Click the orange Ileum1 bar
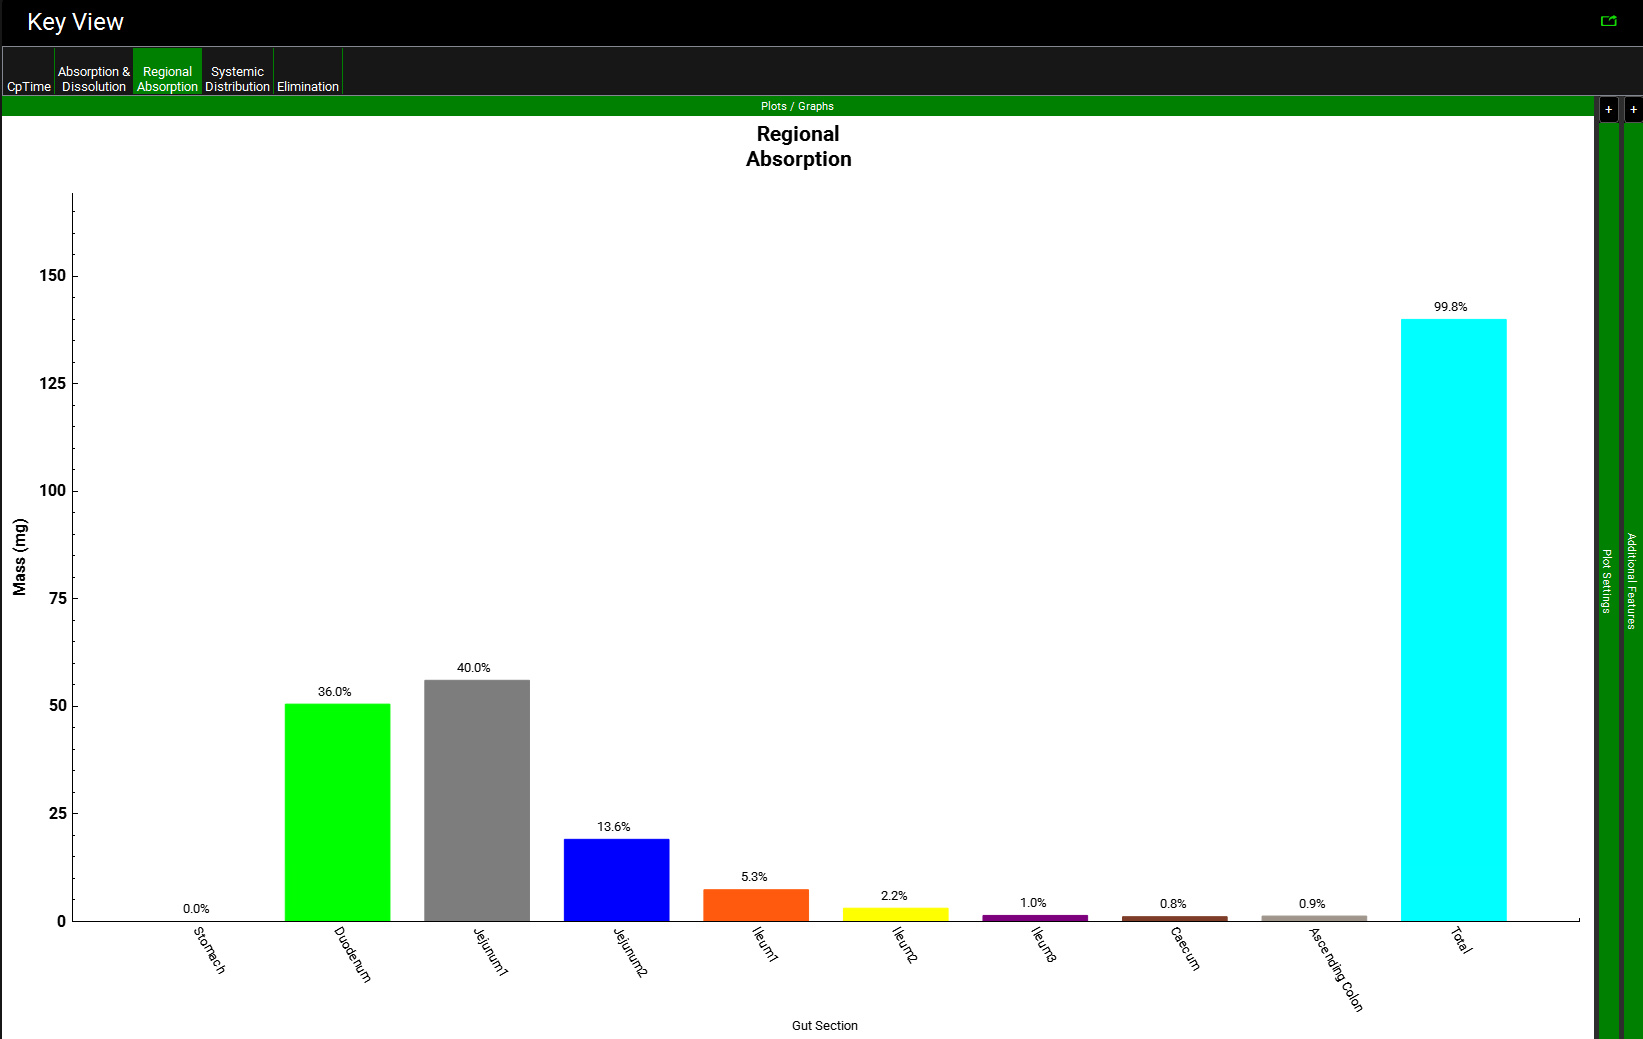 click(756, 905)
